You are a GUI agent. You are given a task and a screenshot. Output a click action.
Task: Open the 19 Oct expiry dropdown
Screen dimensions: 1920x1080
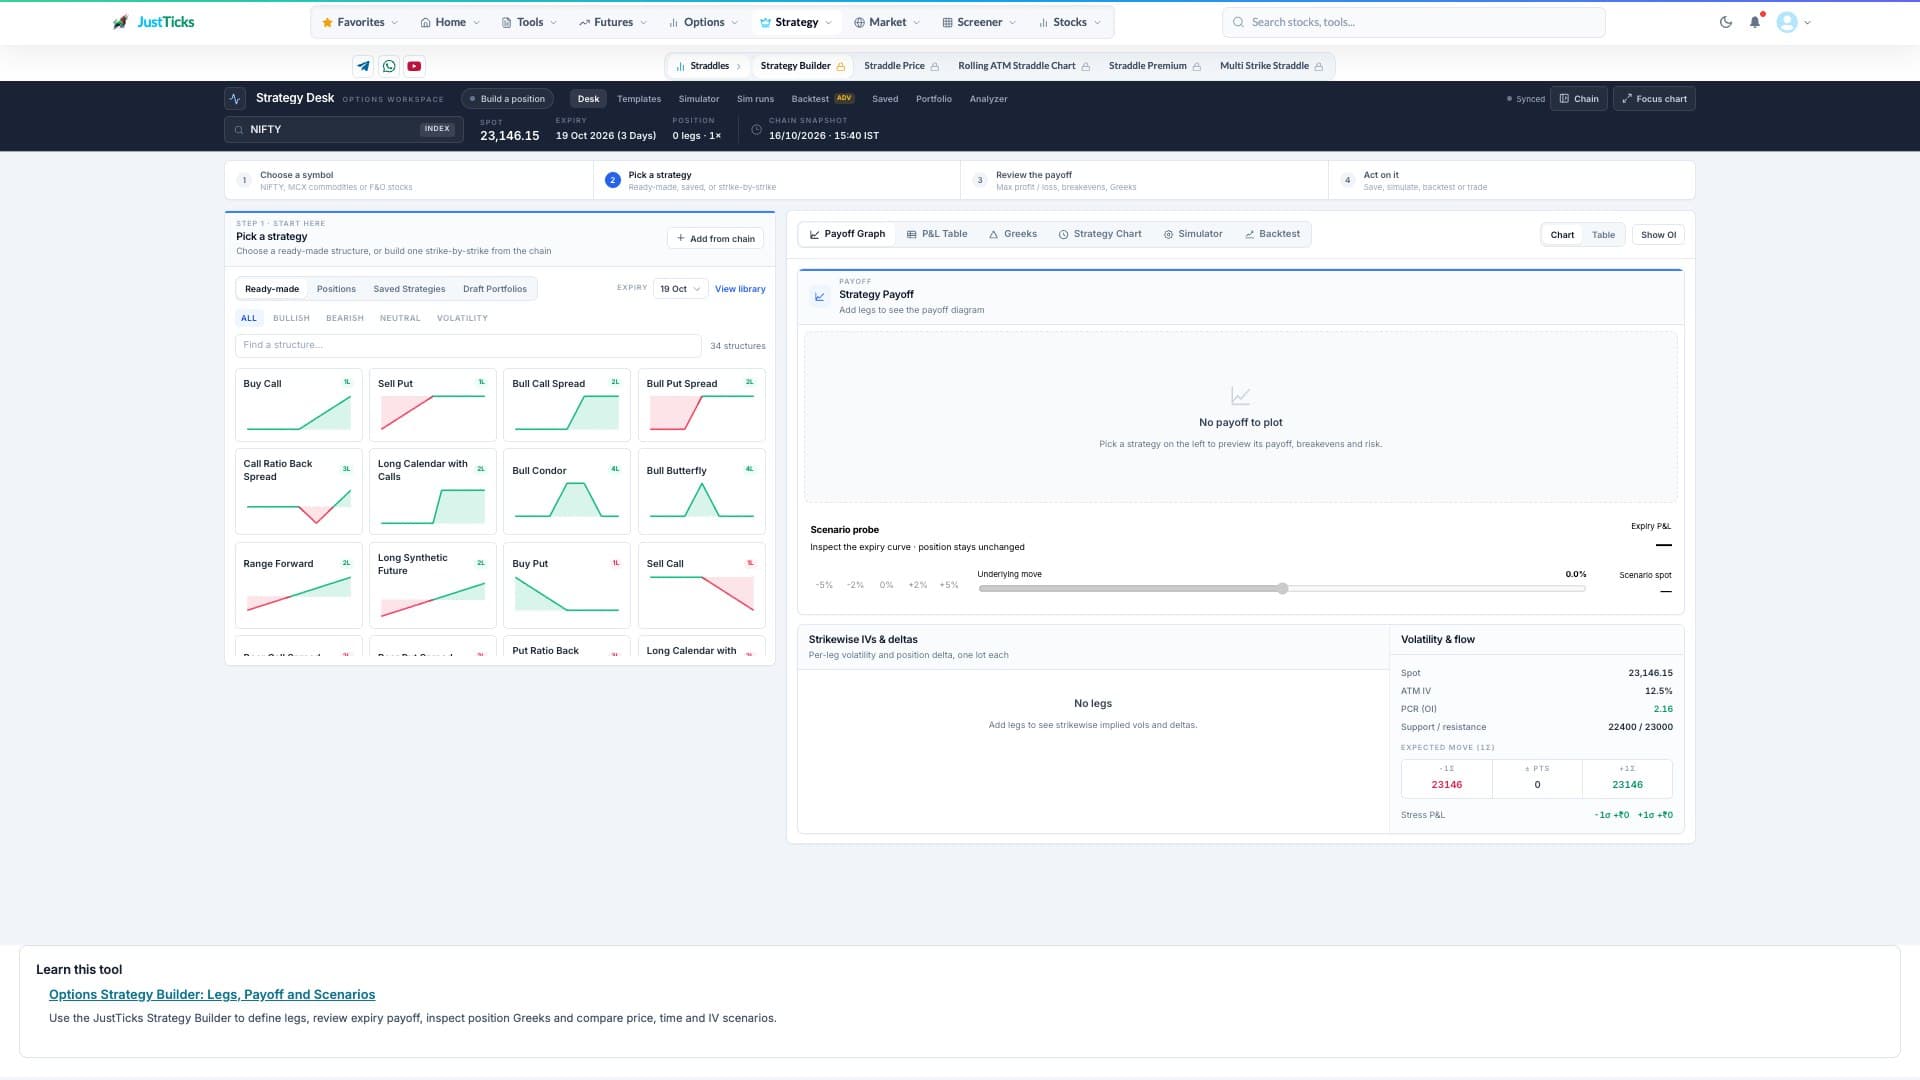coord(680,289)
